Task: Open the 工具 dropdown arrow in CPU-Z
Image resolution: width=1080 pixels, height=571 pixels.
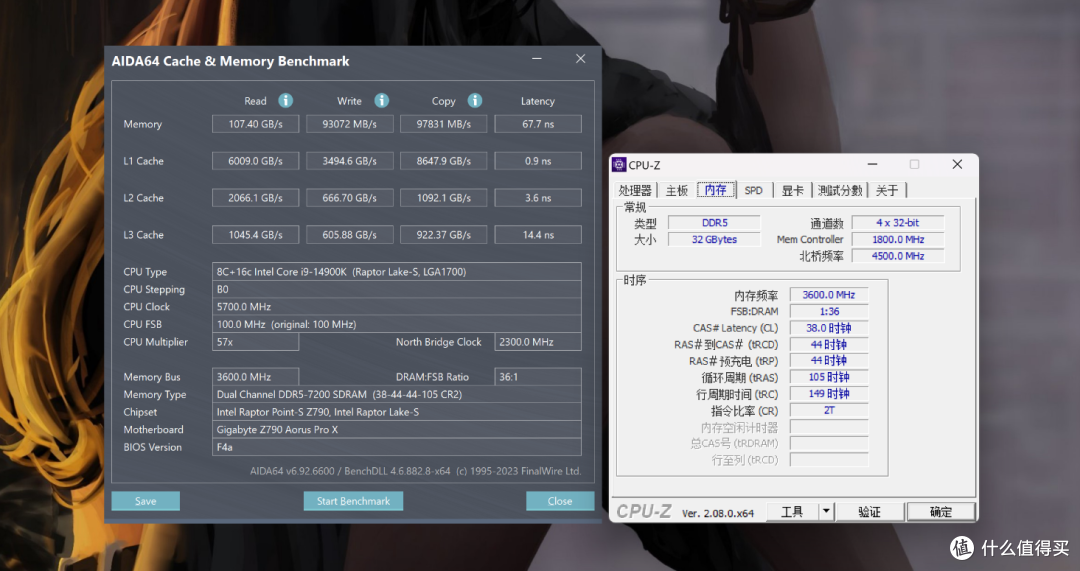Action: point(827,512)
